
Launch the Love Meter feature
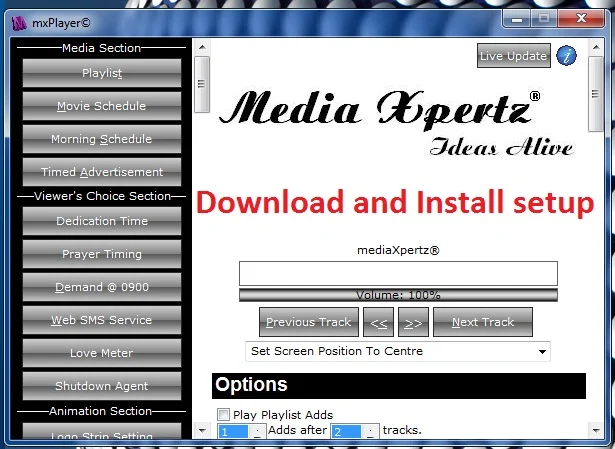click(102, 353)
